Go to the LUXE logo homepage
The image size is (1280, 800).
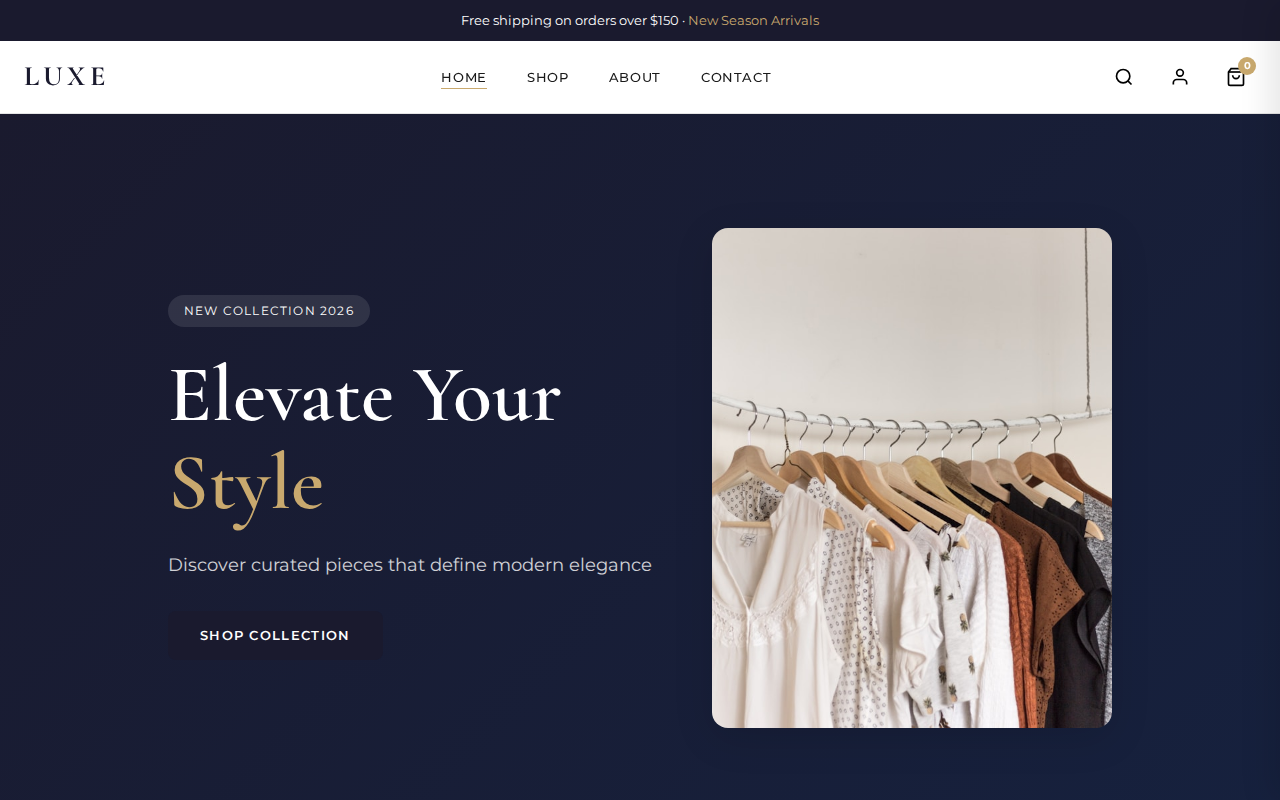tap(65, 77)
